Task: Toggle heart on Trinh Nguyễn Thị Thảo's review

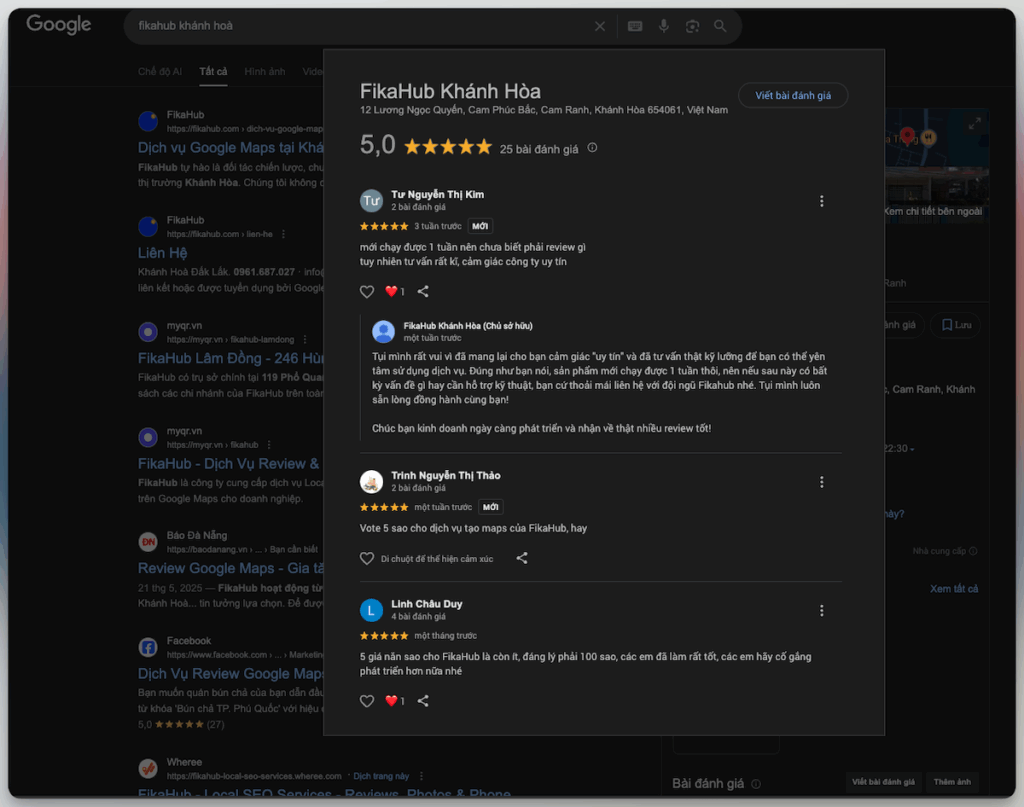Action: tap(367, 558)
